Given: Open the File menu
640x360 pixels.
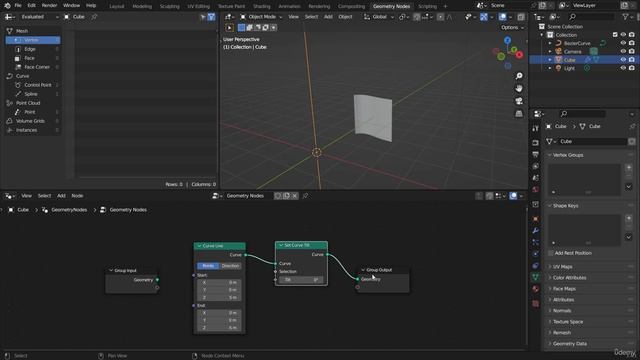Looking at the screenshot, I should click(18, 6).
